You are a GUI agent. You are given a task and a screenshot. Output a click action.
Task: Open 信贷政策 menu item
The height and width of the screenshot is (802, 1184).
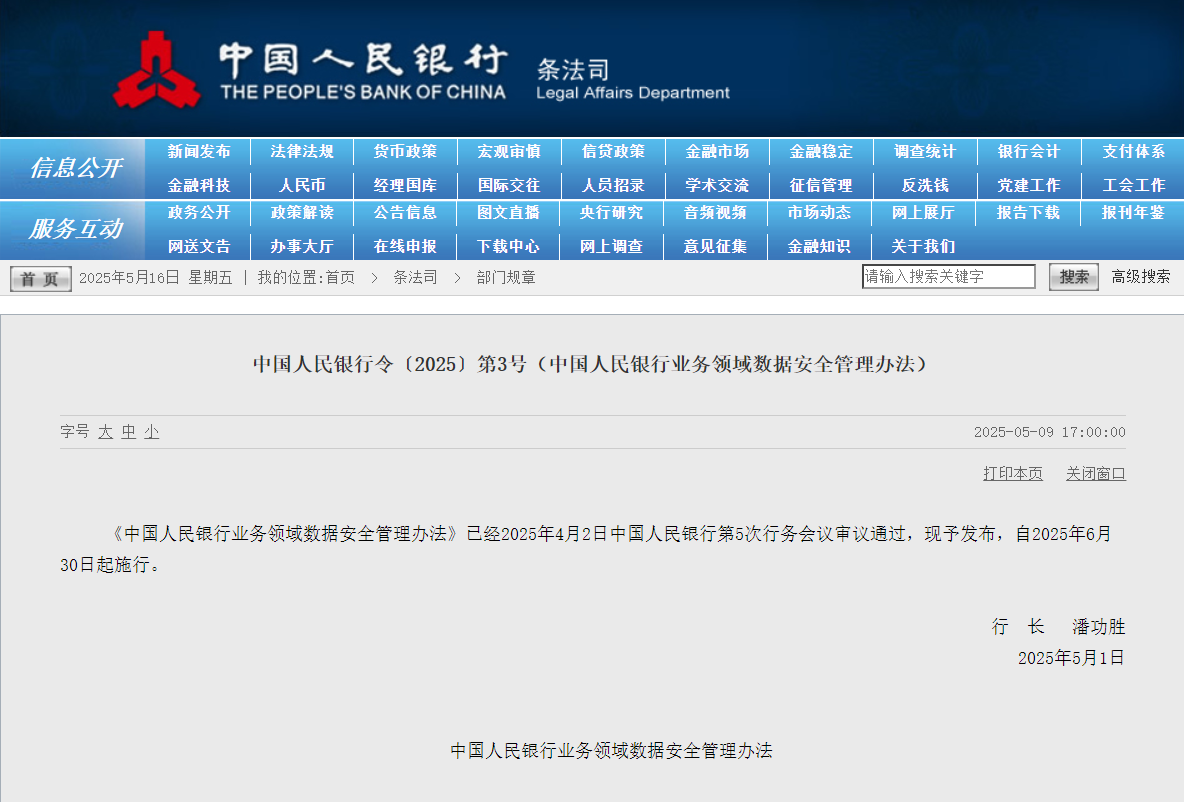[613, 152]
